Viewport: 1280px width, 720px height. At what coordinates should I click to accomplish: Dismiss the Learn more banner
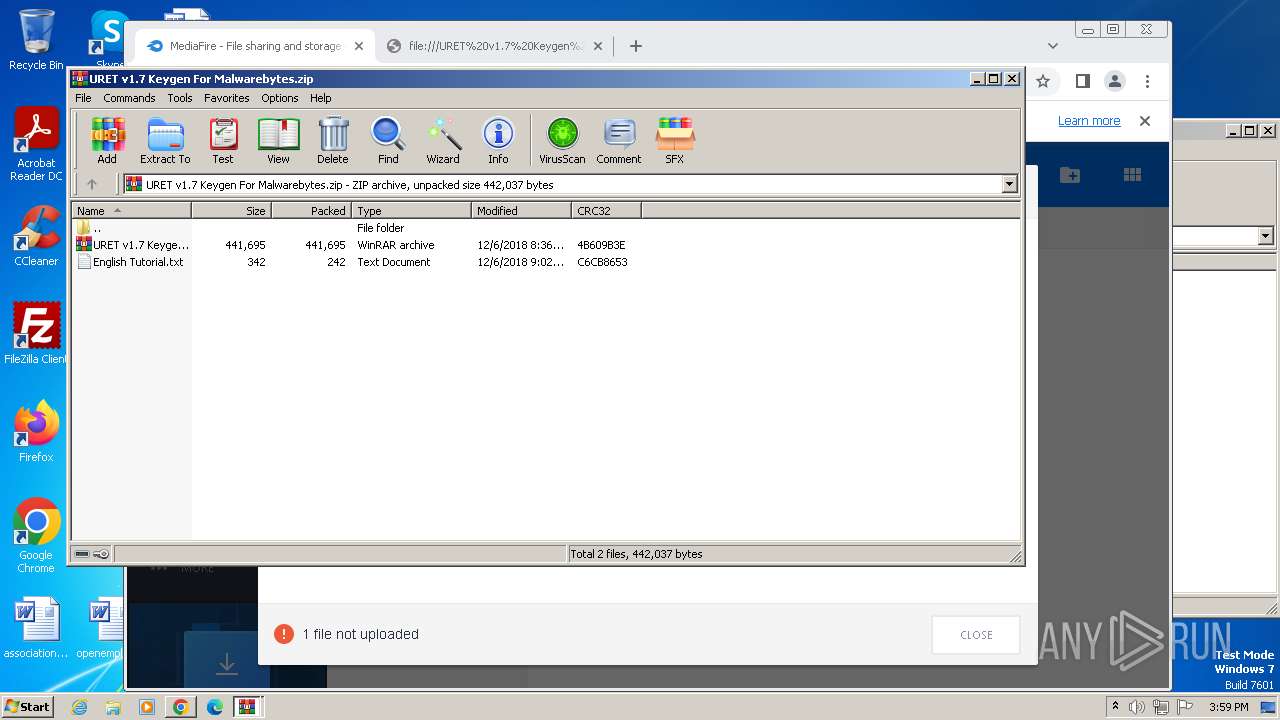tap(1145, 121)
